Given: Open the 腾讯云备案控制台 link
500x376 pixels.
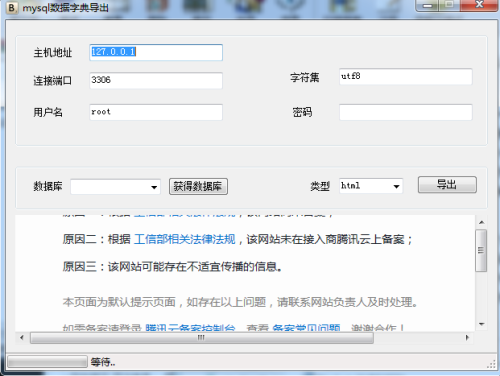Looking at the screenshot, I should coord(190,328).
